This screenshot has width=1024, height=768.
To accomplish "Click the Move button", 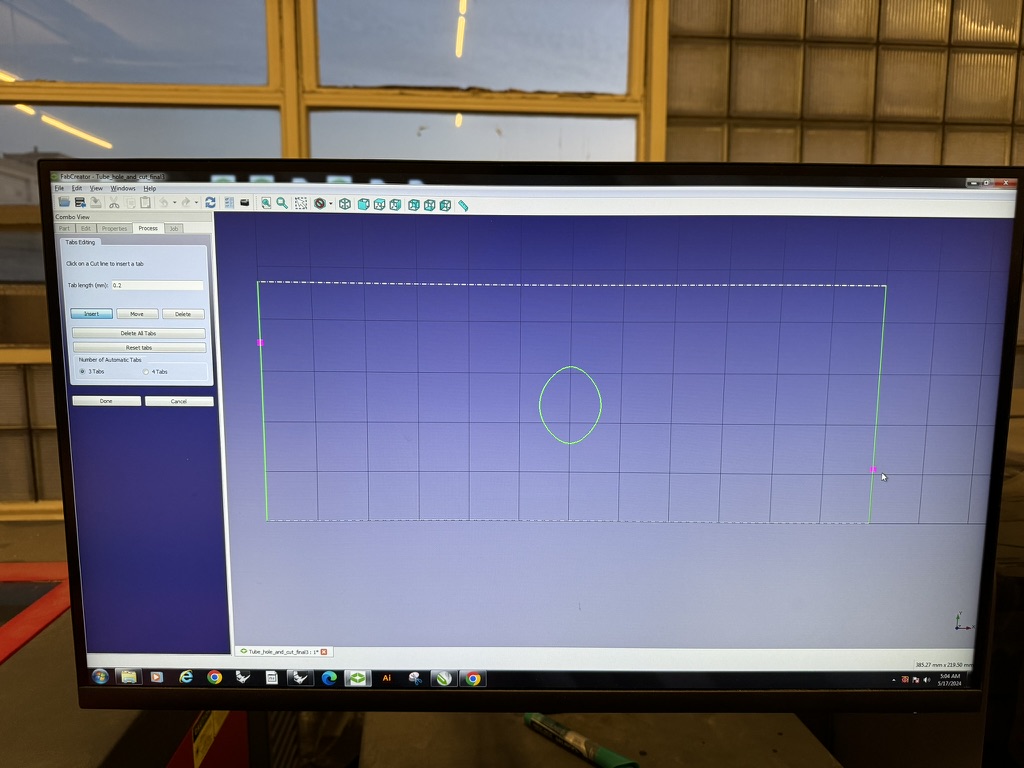I will tap(137, 313).
